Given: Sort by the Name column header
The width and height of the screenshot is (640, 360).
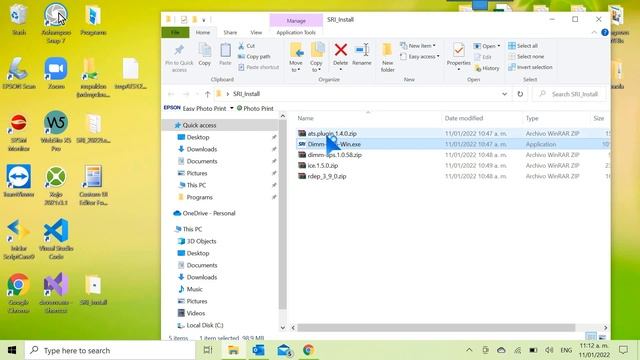Looking at the screenshot, I should coord(305,118).
